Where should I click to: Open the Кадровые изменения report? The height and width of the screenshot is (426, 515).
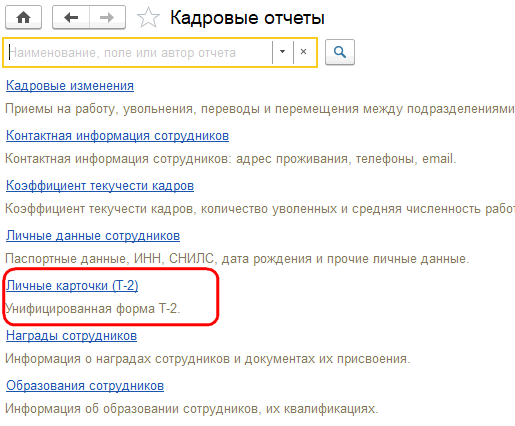coord(70,86)
